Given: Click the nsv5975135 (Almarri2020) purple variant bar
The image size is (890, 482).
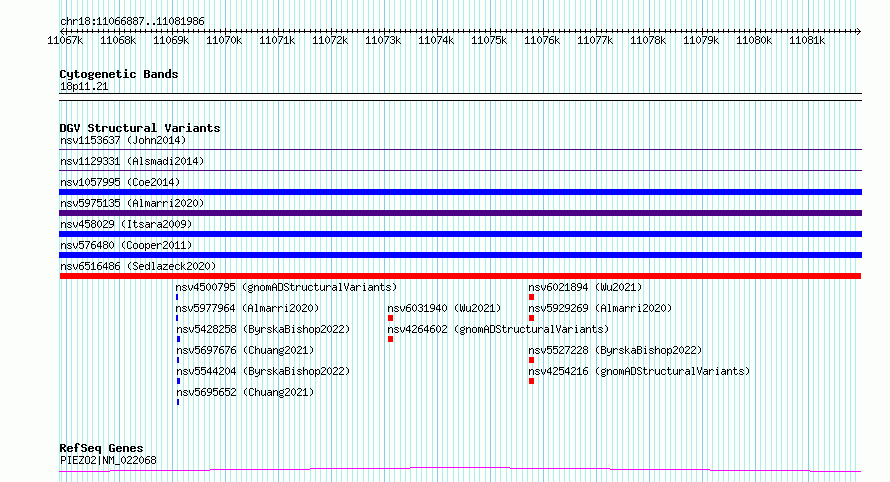Looking at the screenshot, I should 460,213.
